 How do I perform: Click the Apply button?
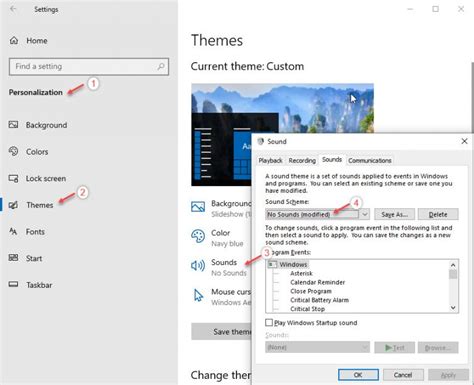pyautogui.click(x=448, y=375)
